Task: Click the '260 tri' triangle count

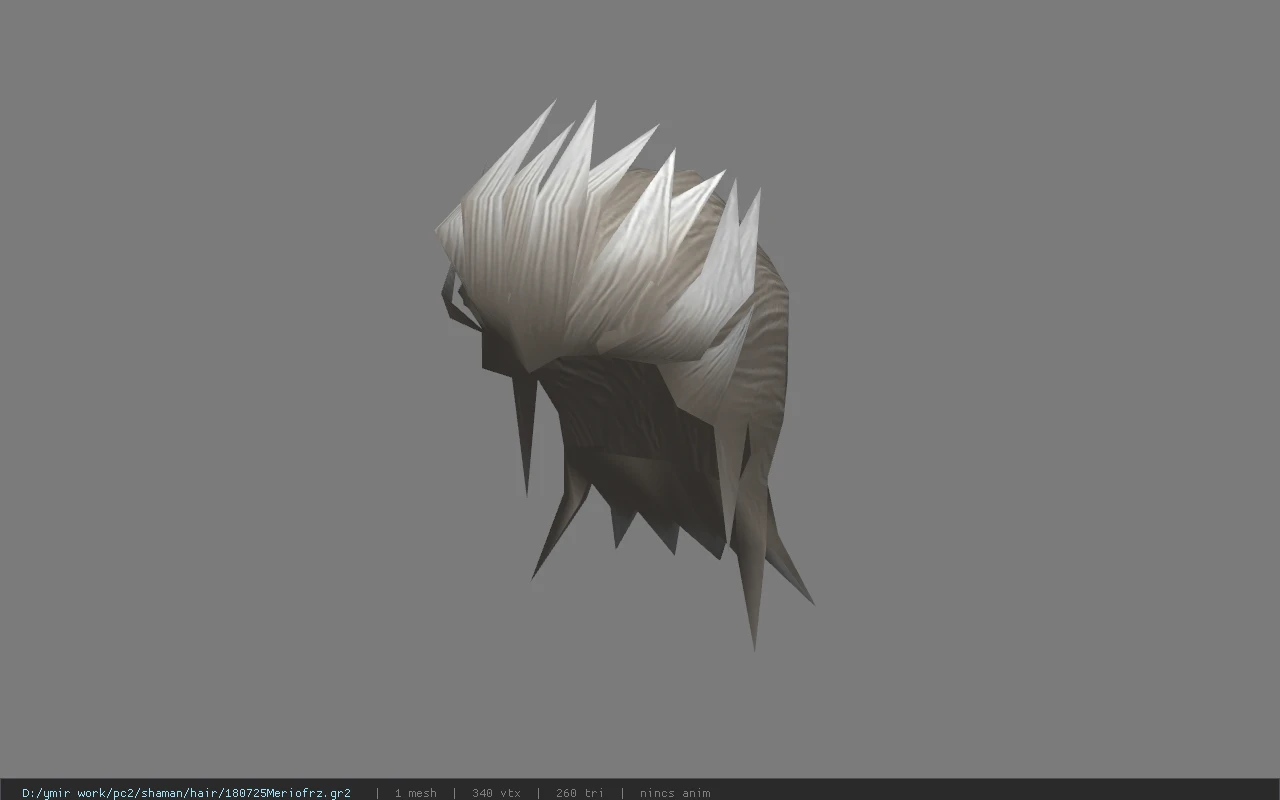Action: [579, 793]
